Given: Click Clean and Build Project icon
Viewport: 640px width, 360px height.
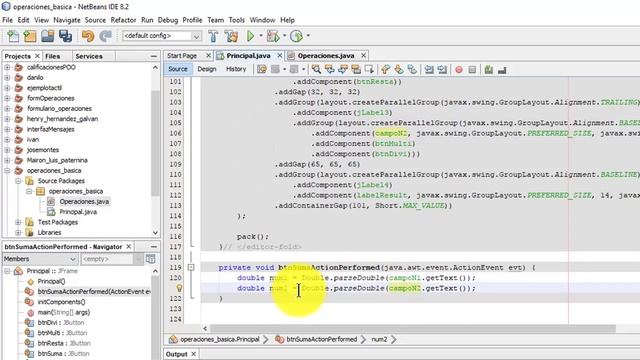Looking at the screenshot, I should click(231, 36).
